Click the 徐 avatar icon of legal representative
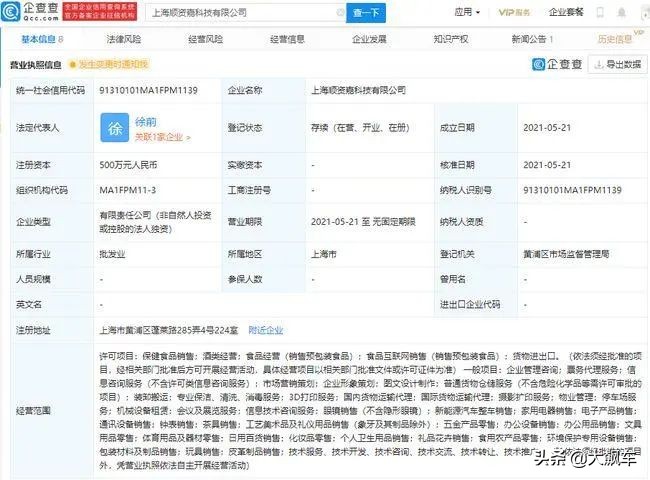650x480 pixels. point(114,128)
